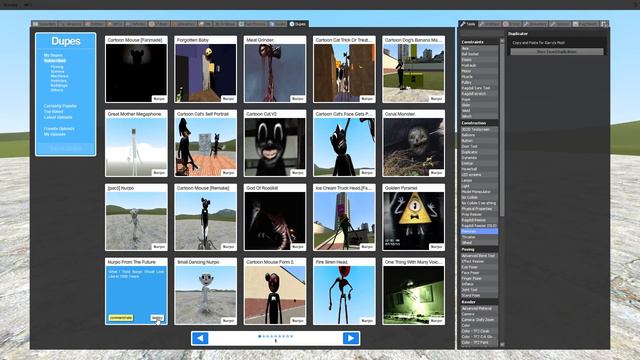640x360 pixels.
Task: Show Friends Uploads dupes
Action: (59, 129)
